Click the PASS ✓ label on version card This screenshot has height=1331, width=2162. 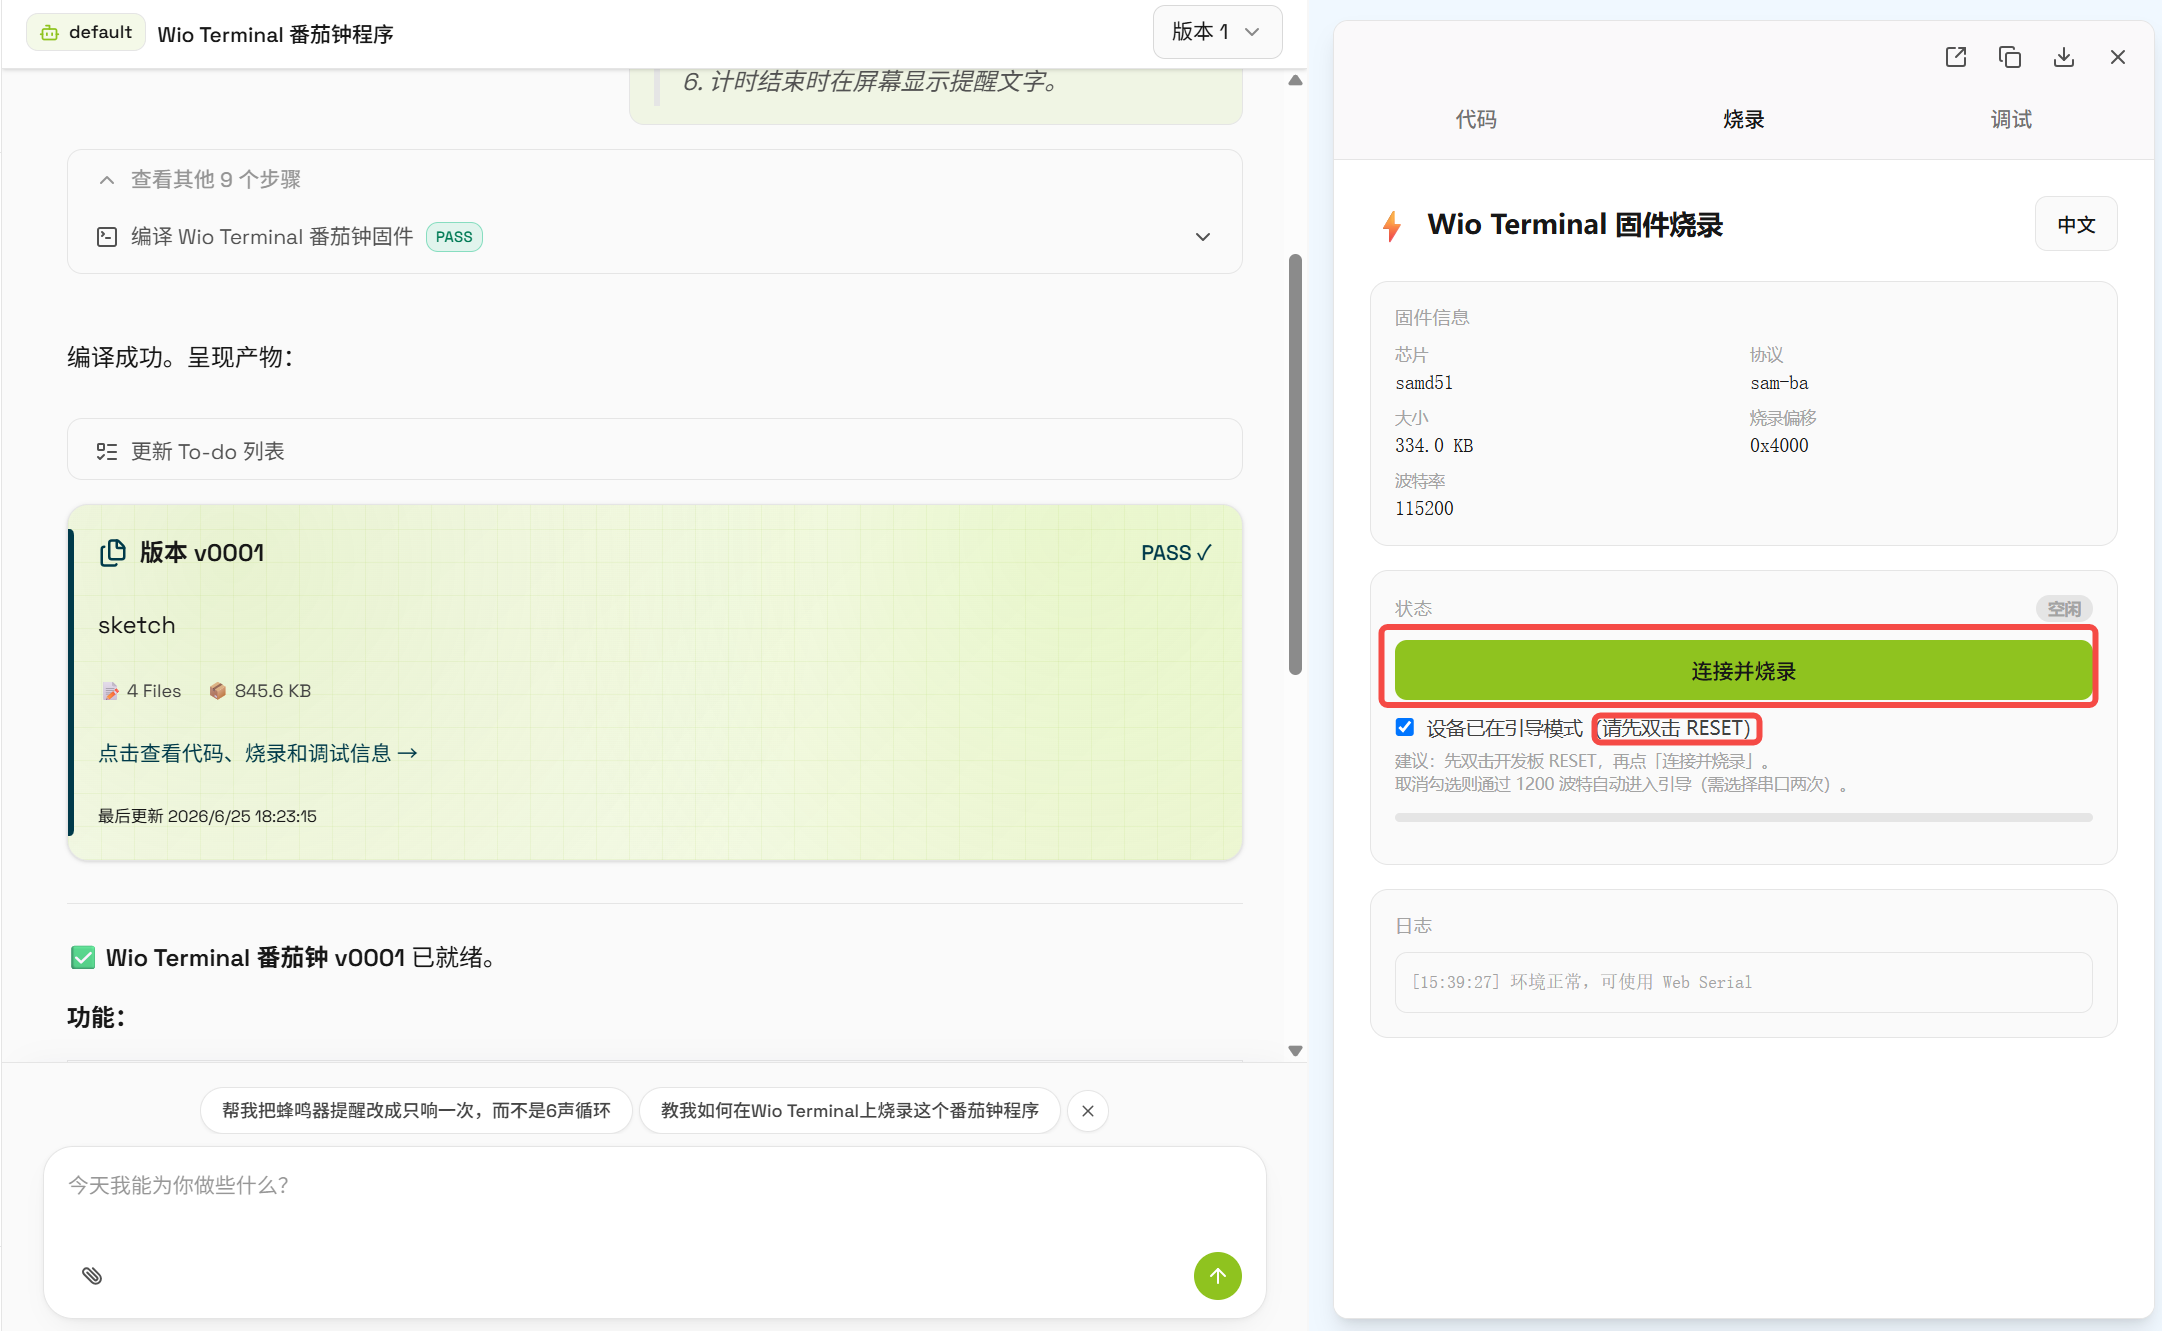click(1177, 553)
